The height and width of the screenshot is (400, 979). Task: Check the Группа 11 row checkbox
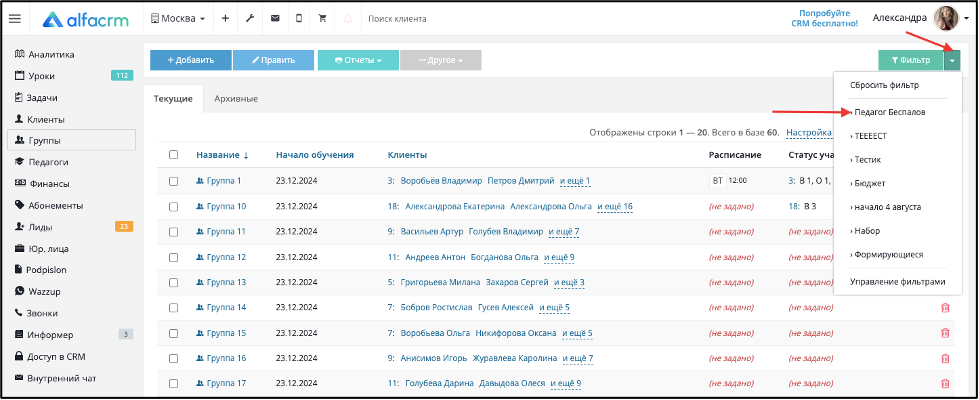[174, 232]
